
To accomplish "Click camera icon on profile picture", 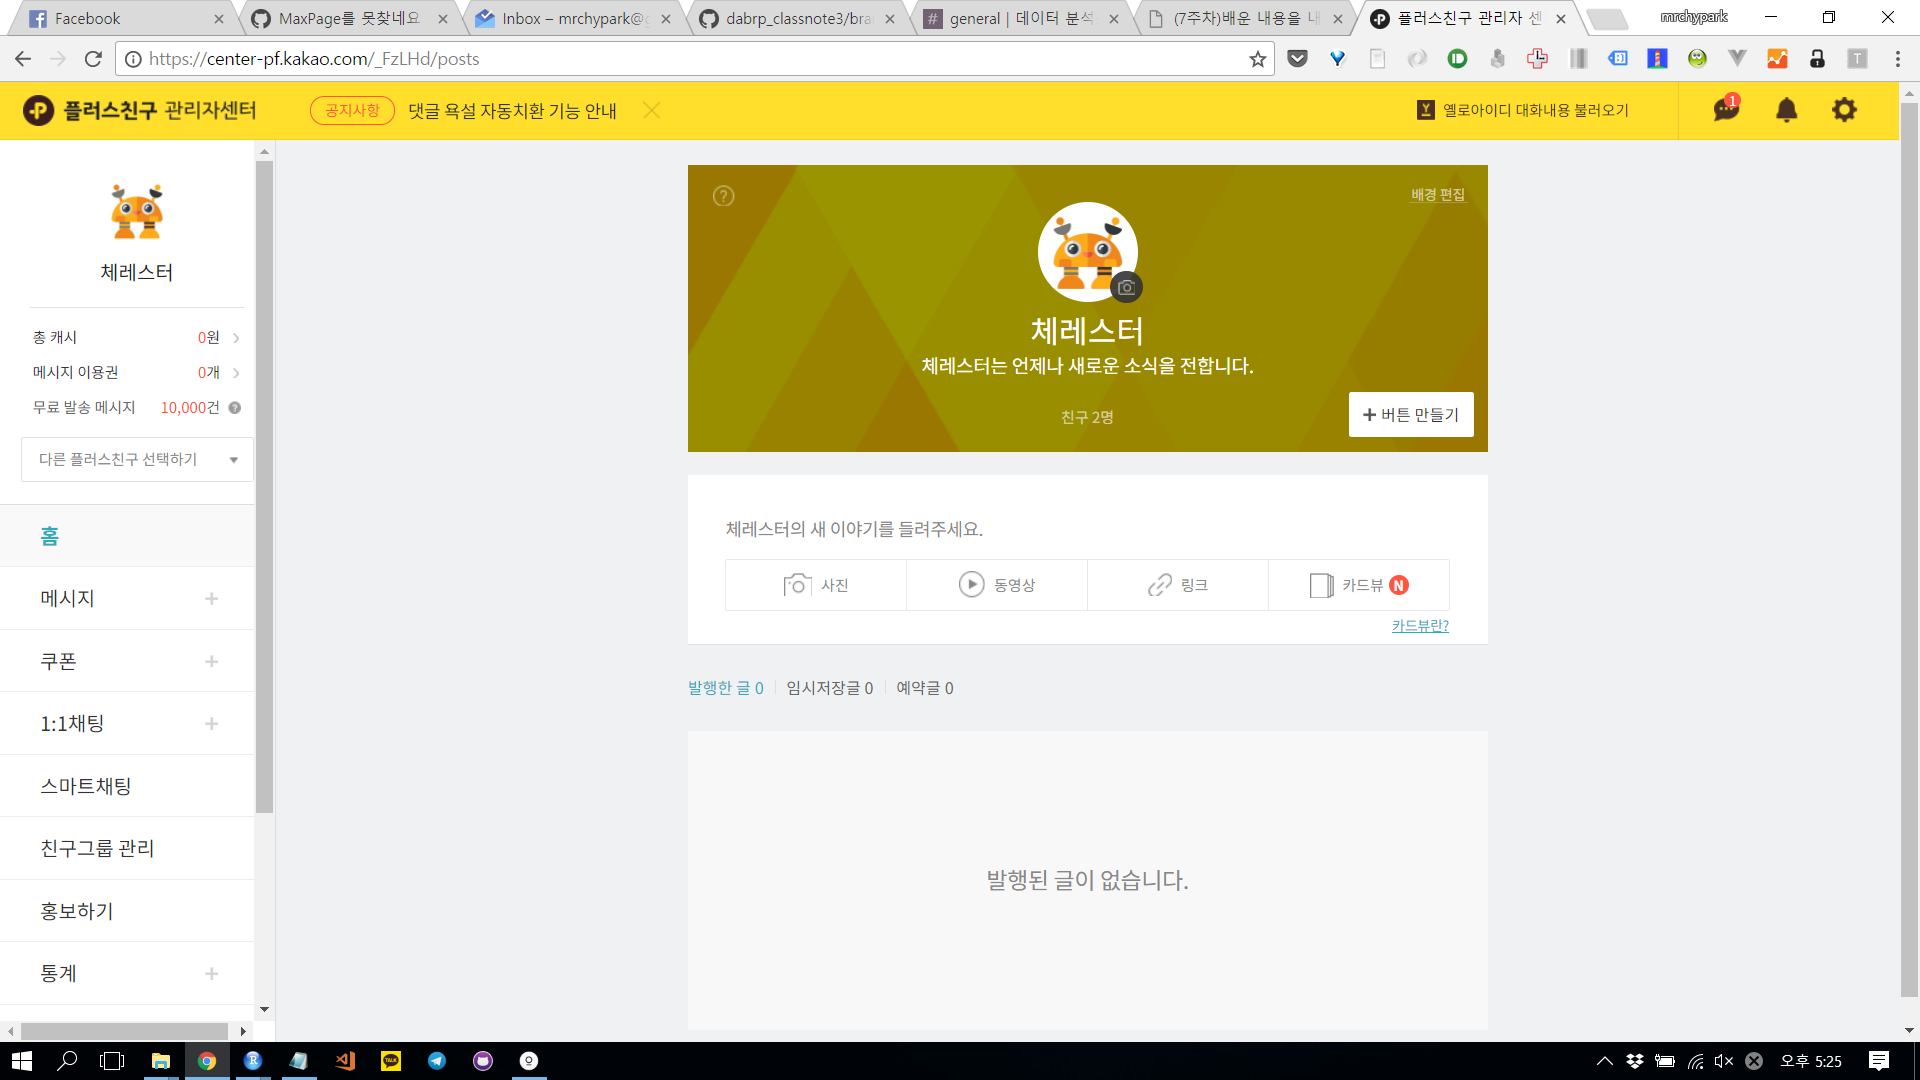I will pos(1126,287).
